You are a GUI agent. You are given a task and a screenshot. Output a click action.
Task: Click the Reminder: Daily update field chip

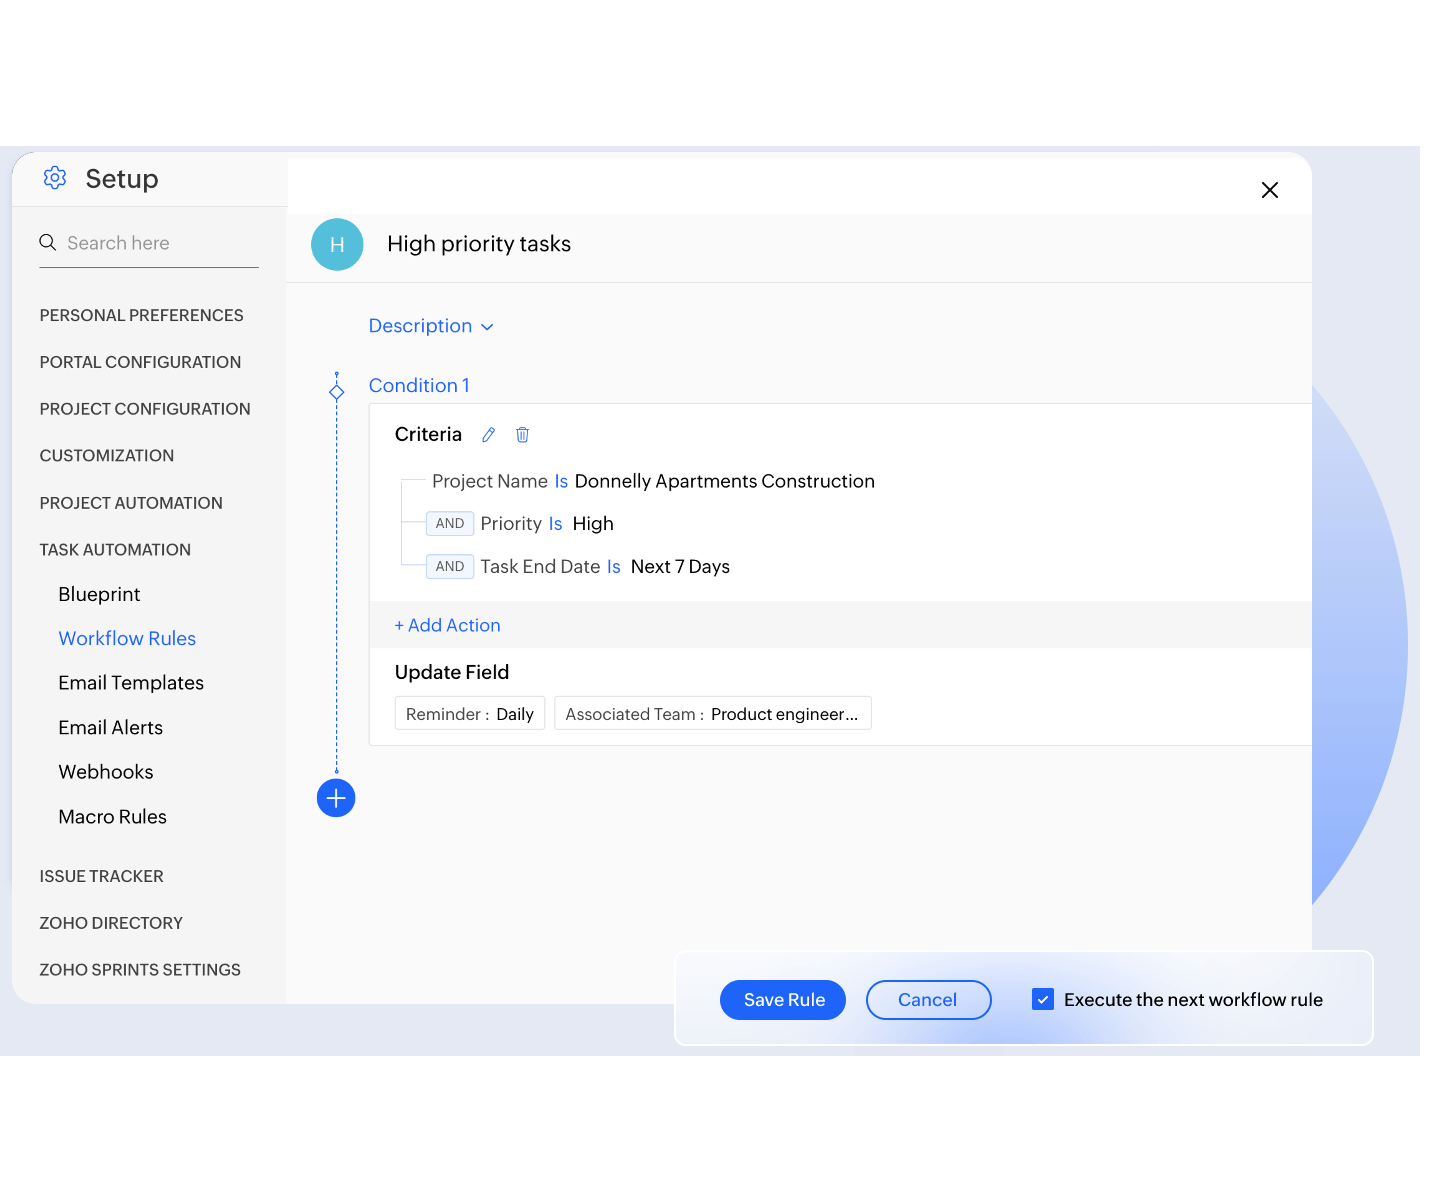pyautogui.click(x=469, y=713)
